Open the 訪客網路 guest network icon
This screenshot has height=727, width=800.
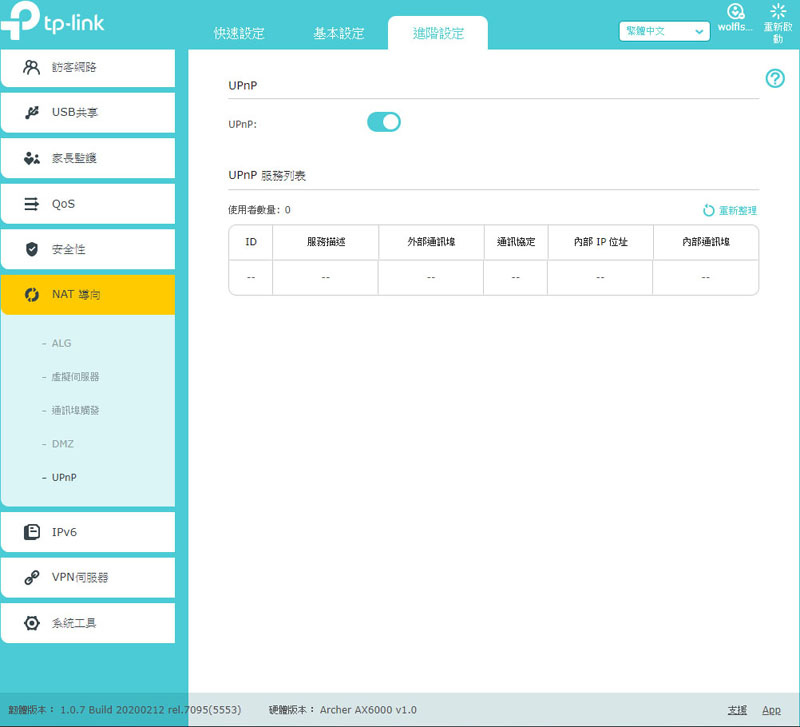[x=31, y=67]
